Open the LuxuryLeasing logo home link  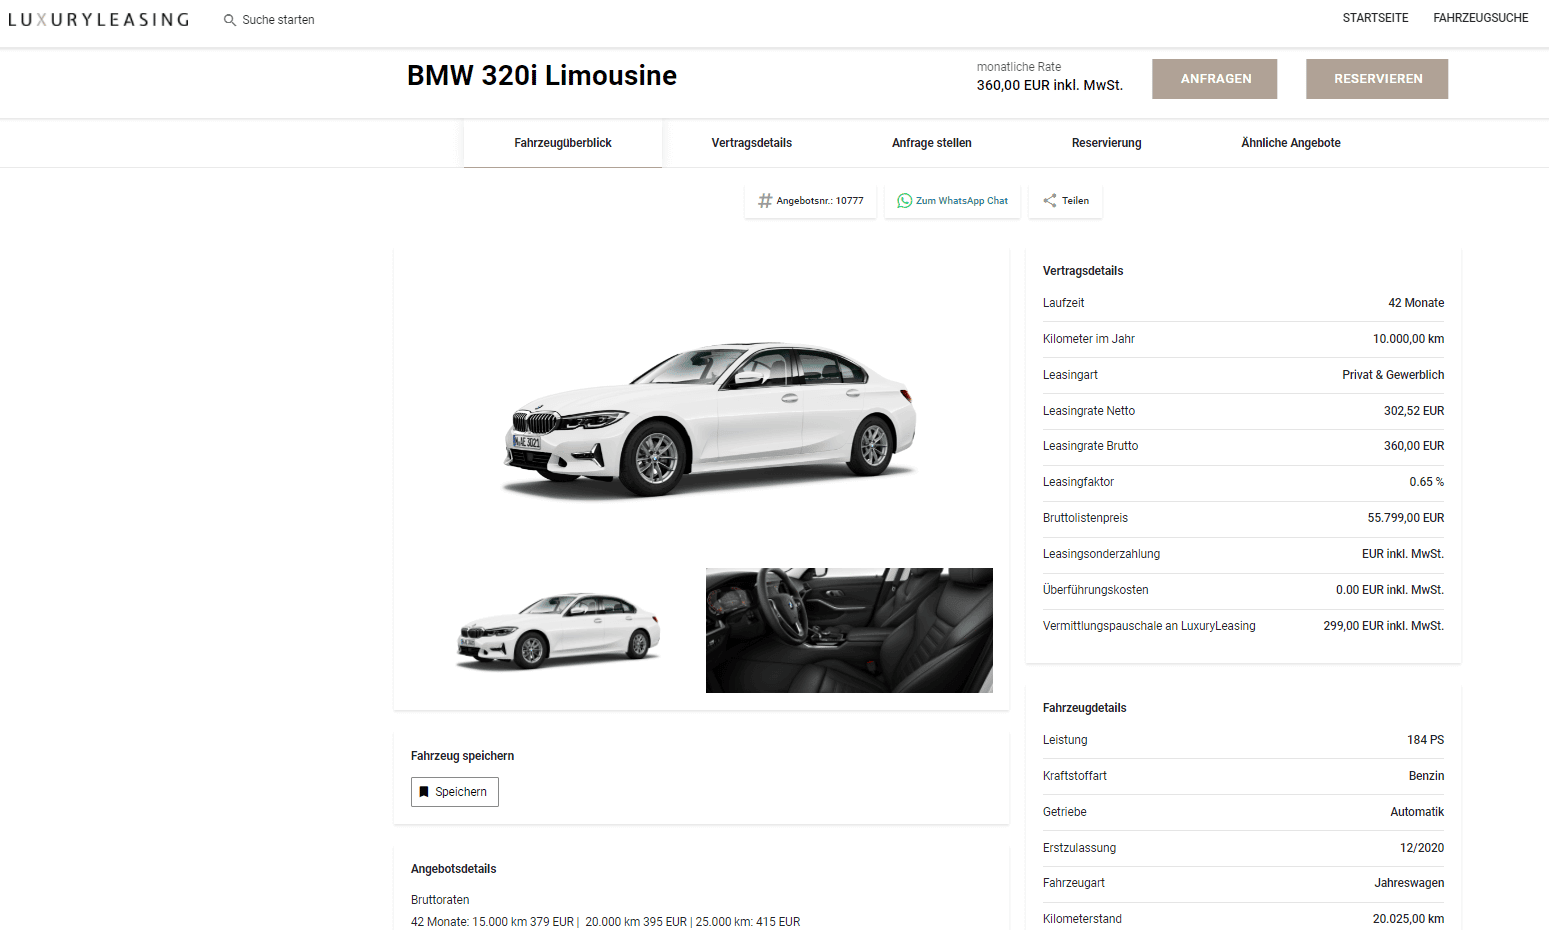point(98,20)
